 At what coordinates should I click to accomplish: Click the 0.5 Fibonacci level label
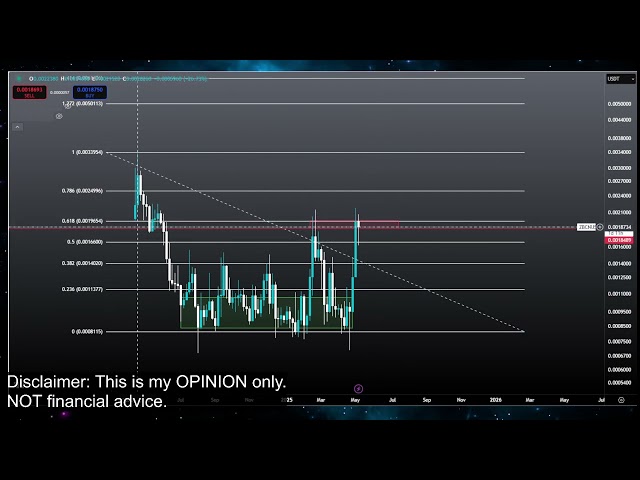[x=84, y=242]
